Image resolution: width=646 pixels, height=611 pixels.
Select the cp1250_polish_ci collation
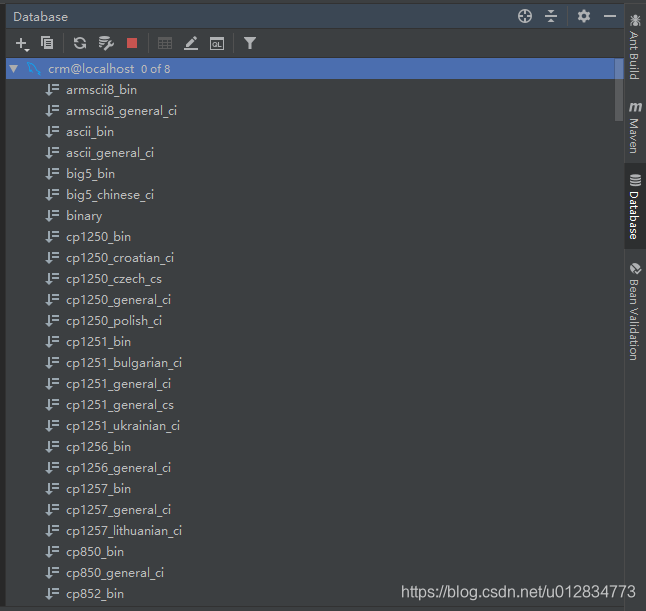pos(114,321)
